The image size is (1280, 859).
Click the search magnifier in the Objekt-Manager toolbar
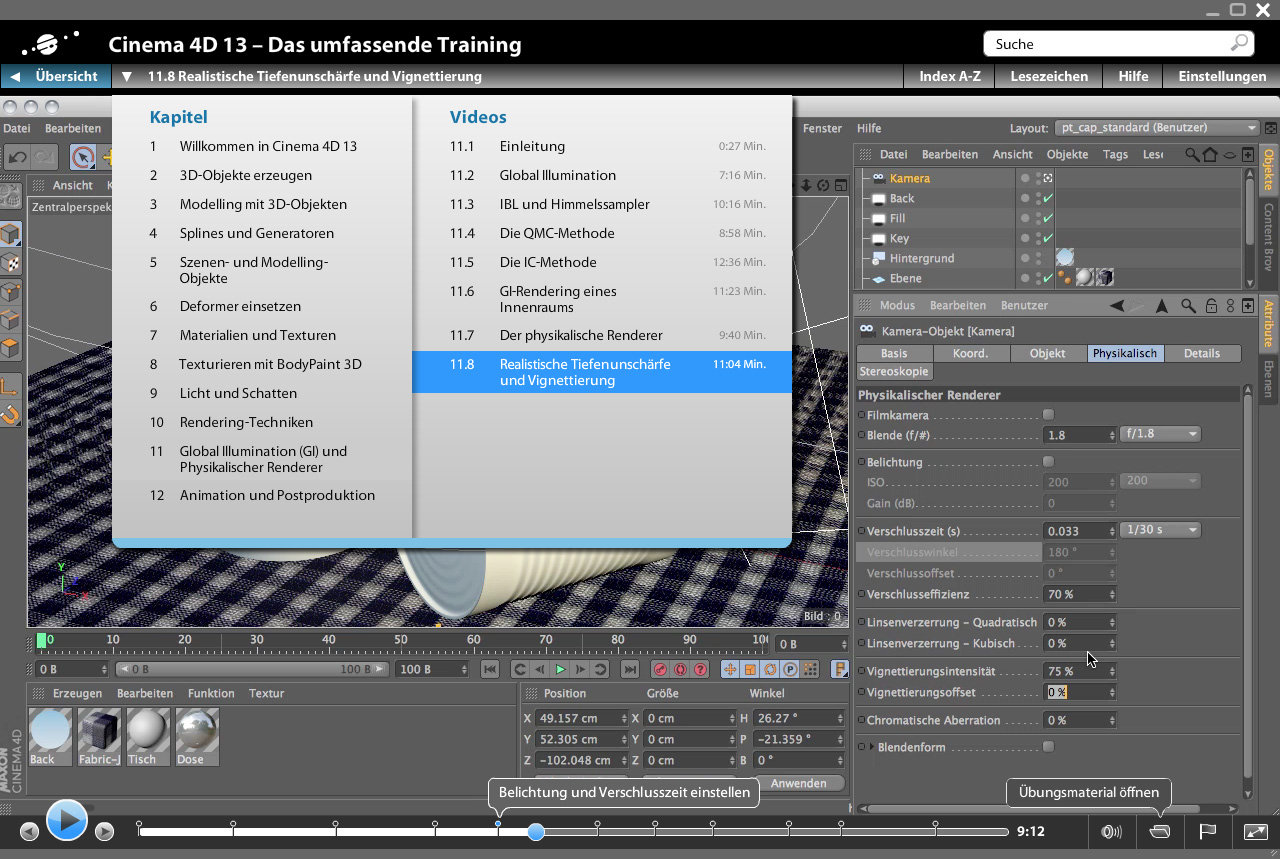(x=1191, y=154)
